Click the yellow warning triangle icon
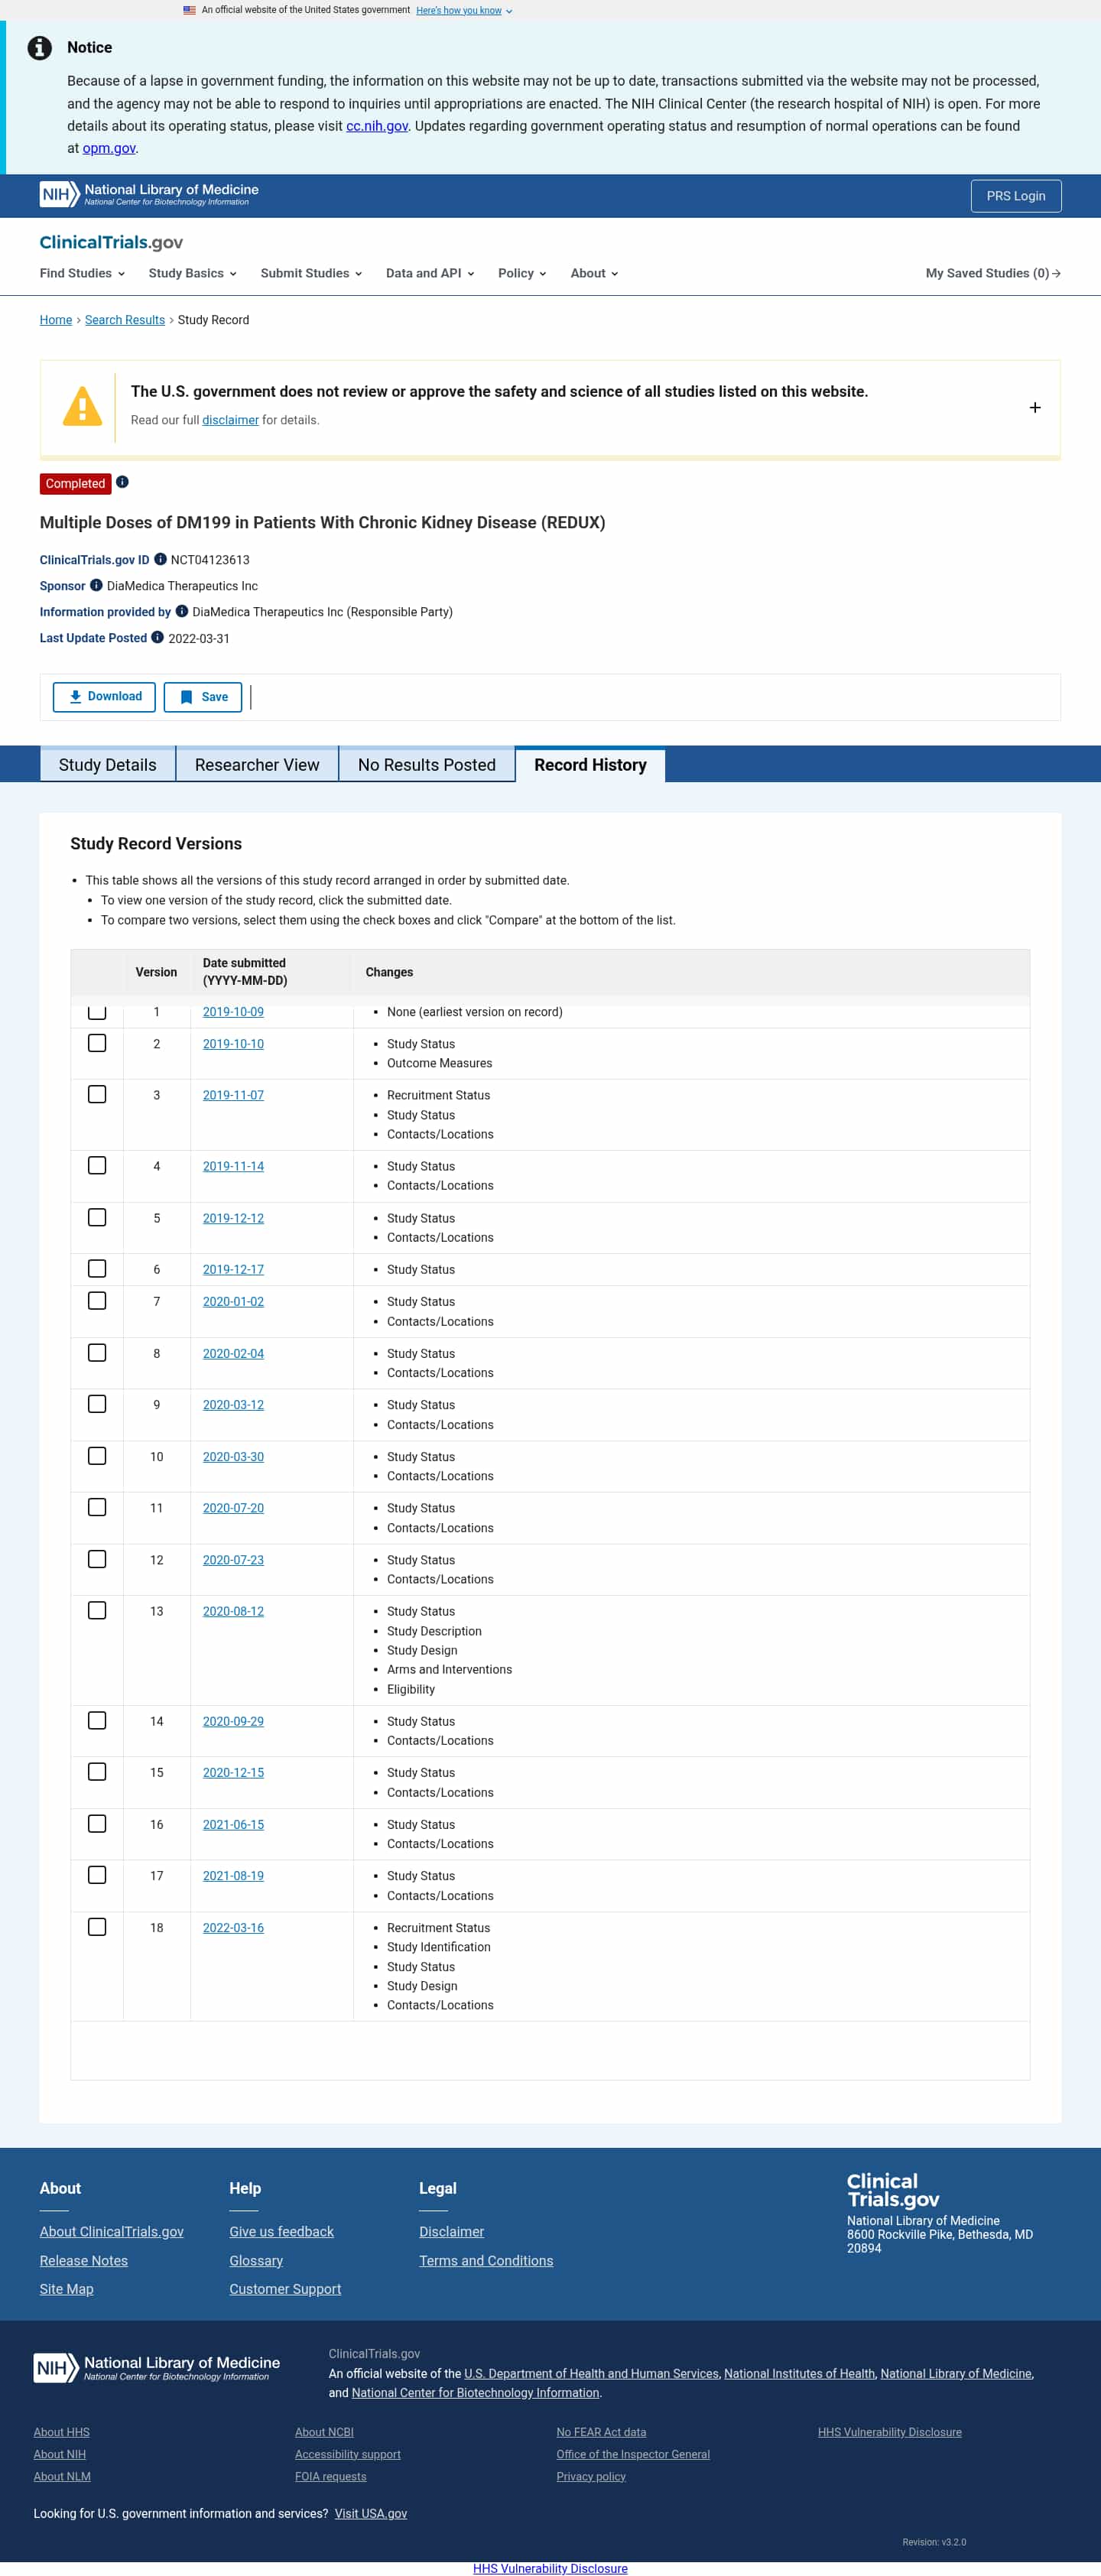This screenshot has width=1101, height=2576. point(82,406)
